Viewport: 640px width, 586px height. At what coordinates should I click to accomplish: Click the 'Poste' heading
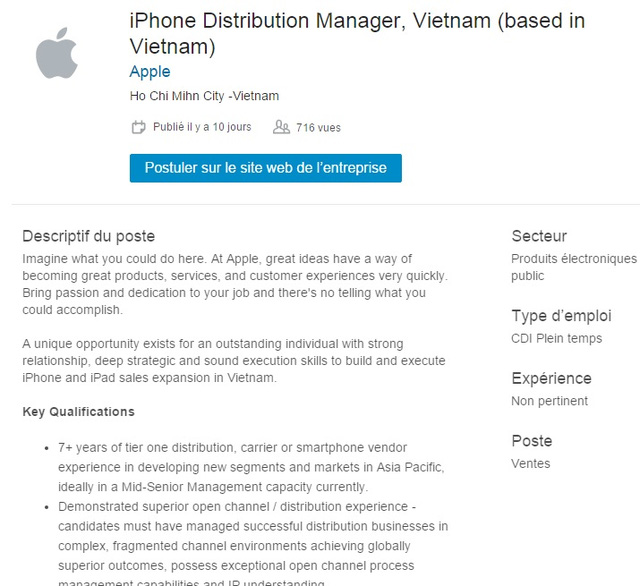click(x=531, y=440)
